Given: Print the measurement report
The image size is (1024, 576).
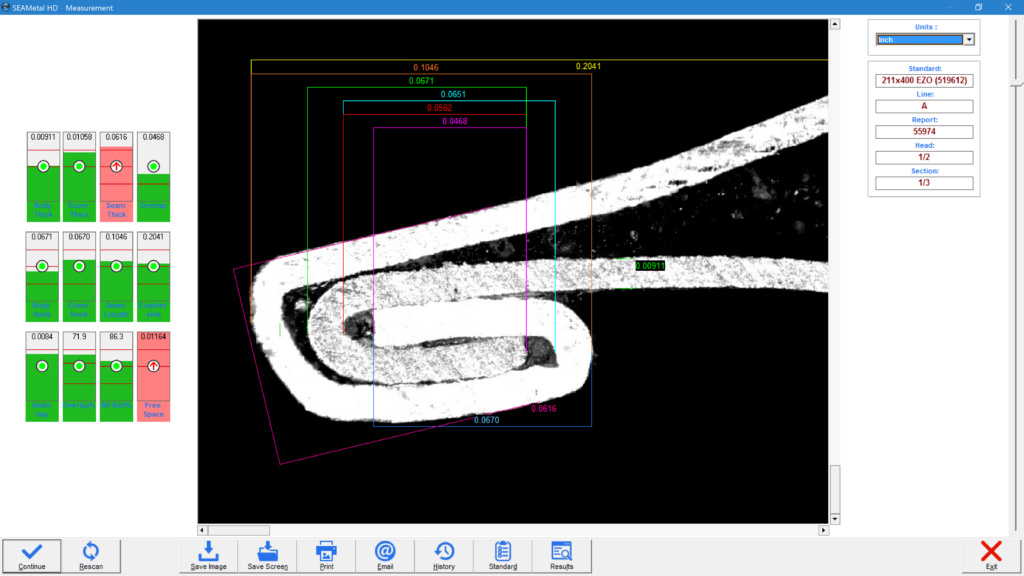Looking at the screenshot, I should [x=326, y=555].
